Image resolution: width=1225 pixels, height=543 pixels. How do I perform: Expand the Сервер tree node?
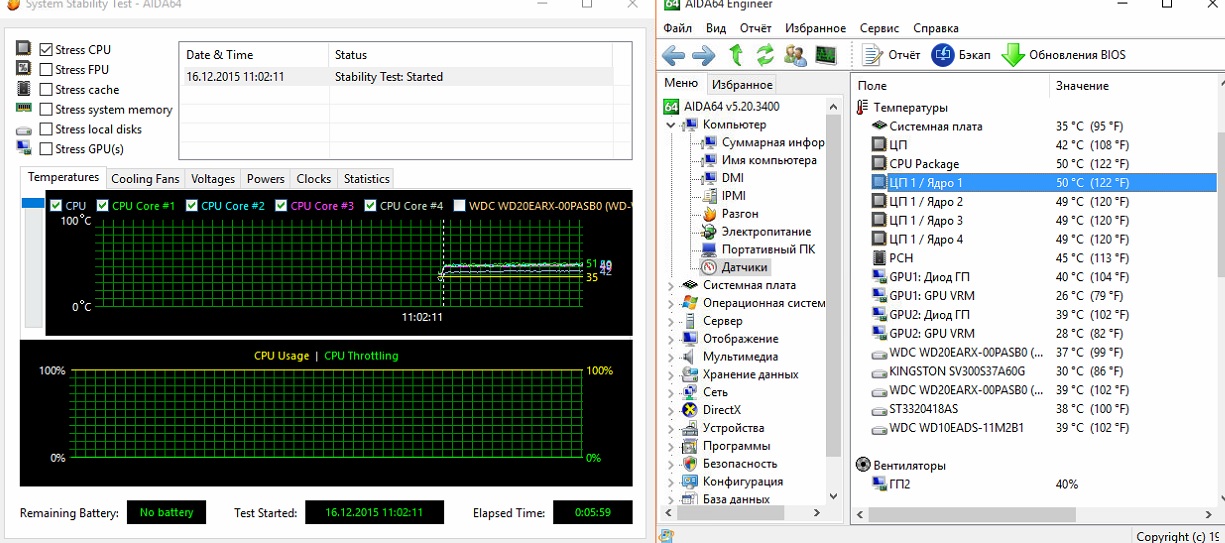[x=670, y=321]
